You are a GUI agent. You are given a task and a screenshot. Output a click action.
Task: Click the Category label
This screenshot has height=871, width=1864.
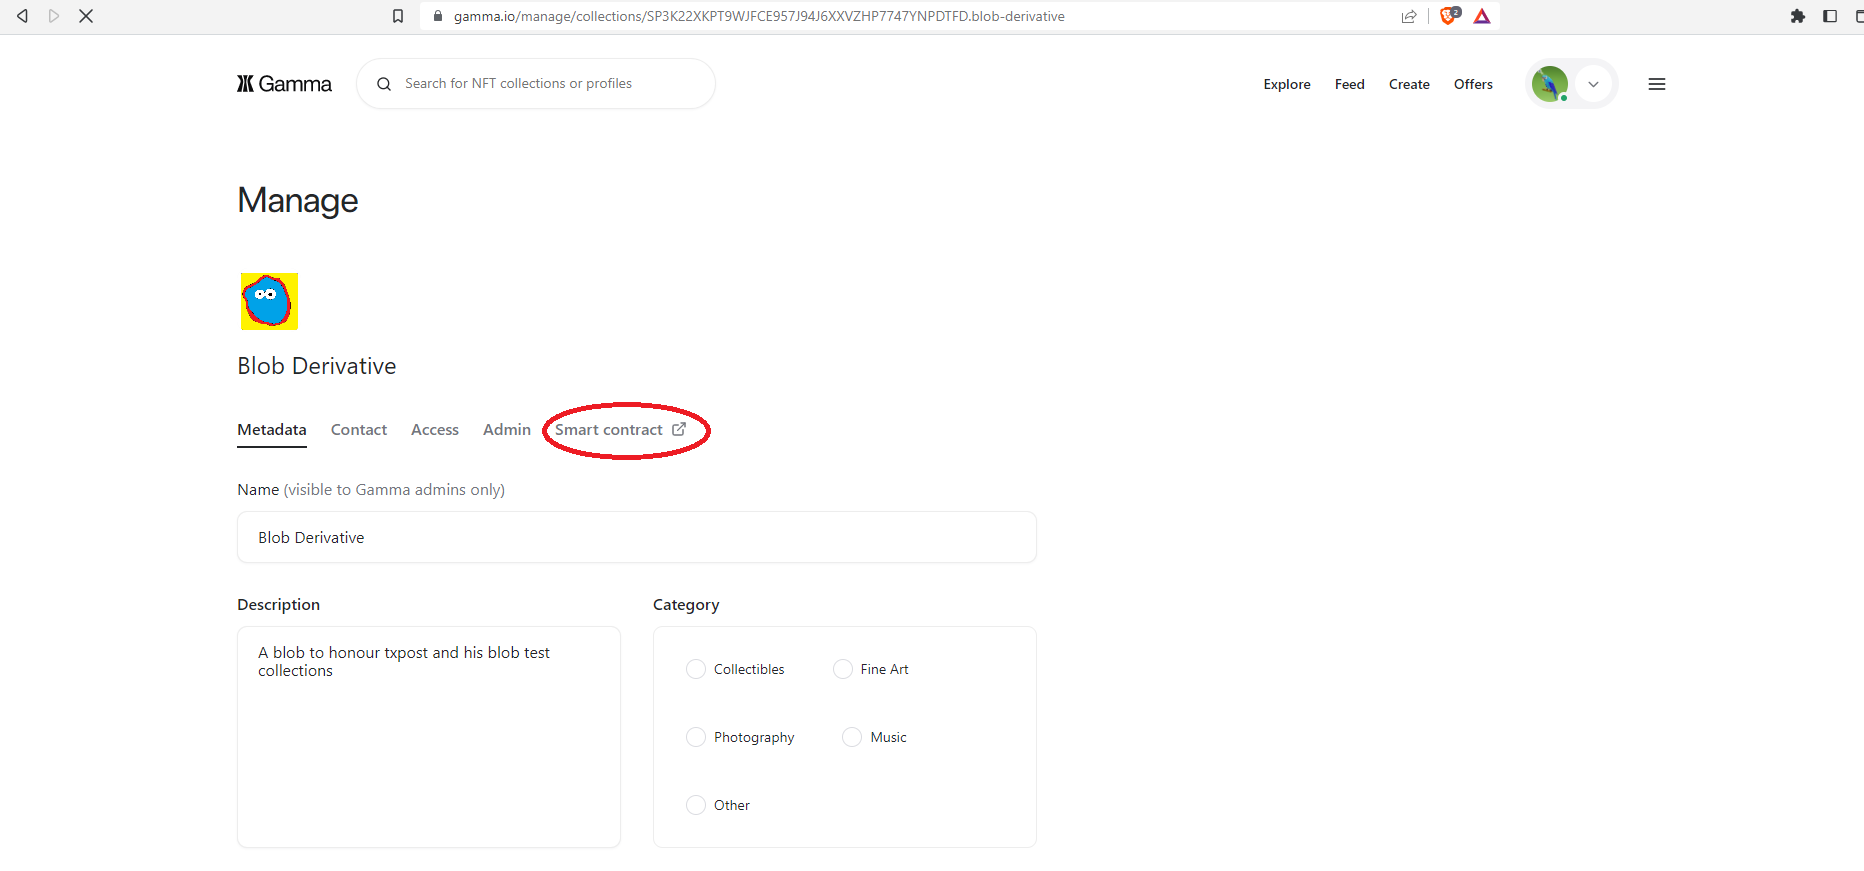686,605
